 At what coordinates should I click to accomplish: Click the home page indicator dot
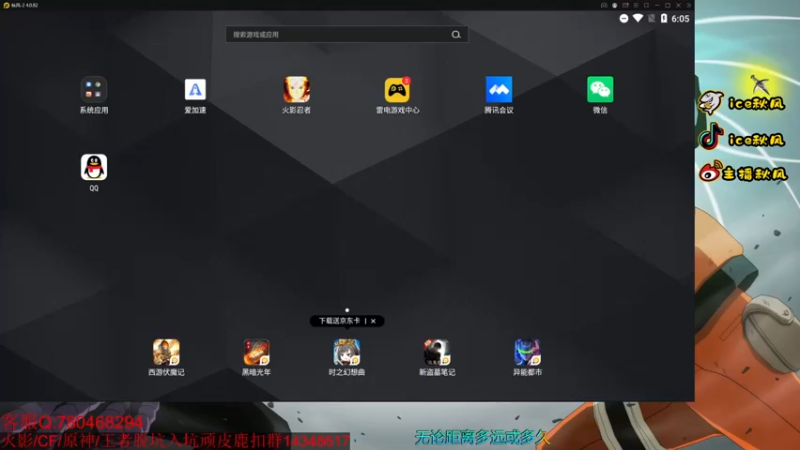(x=347, y=310)
